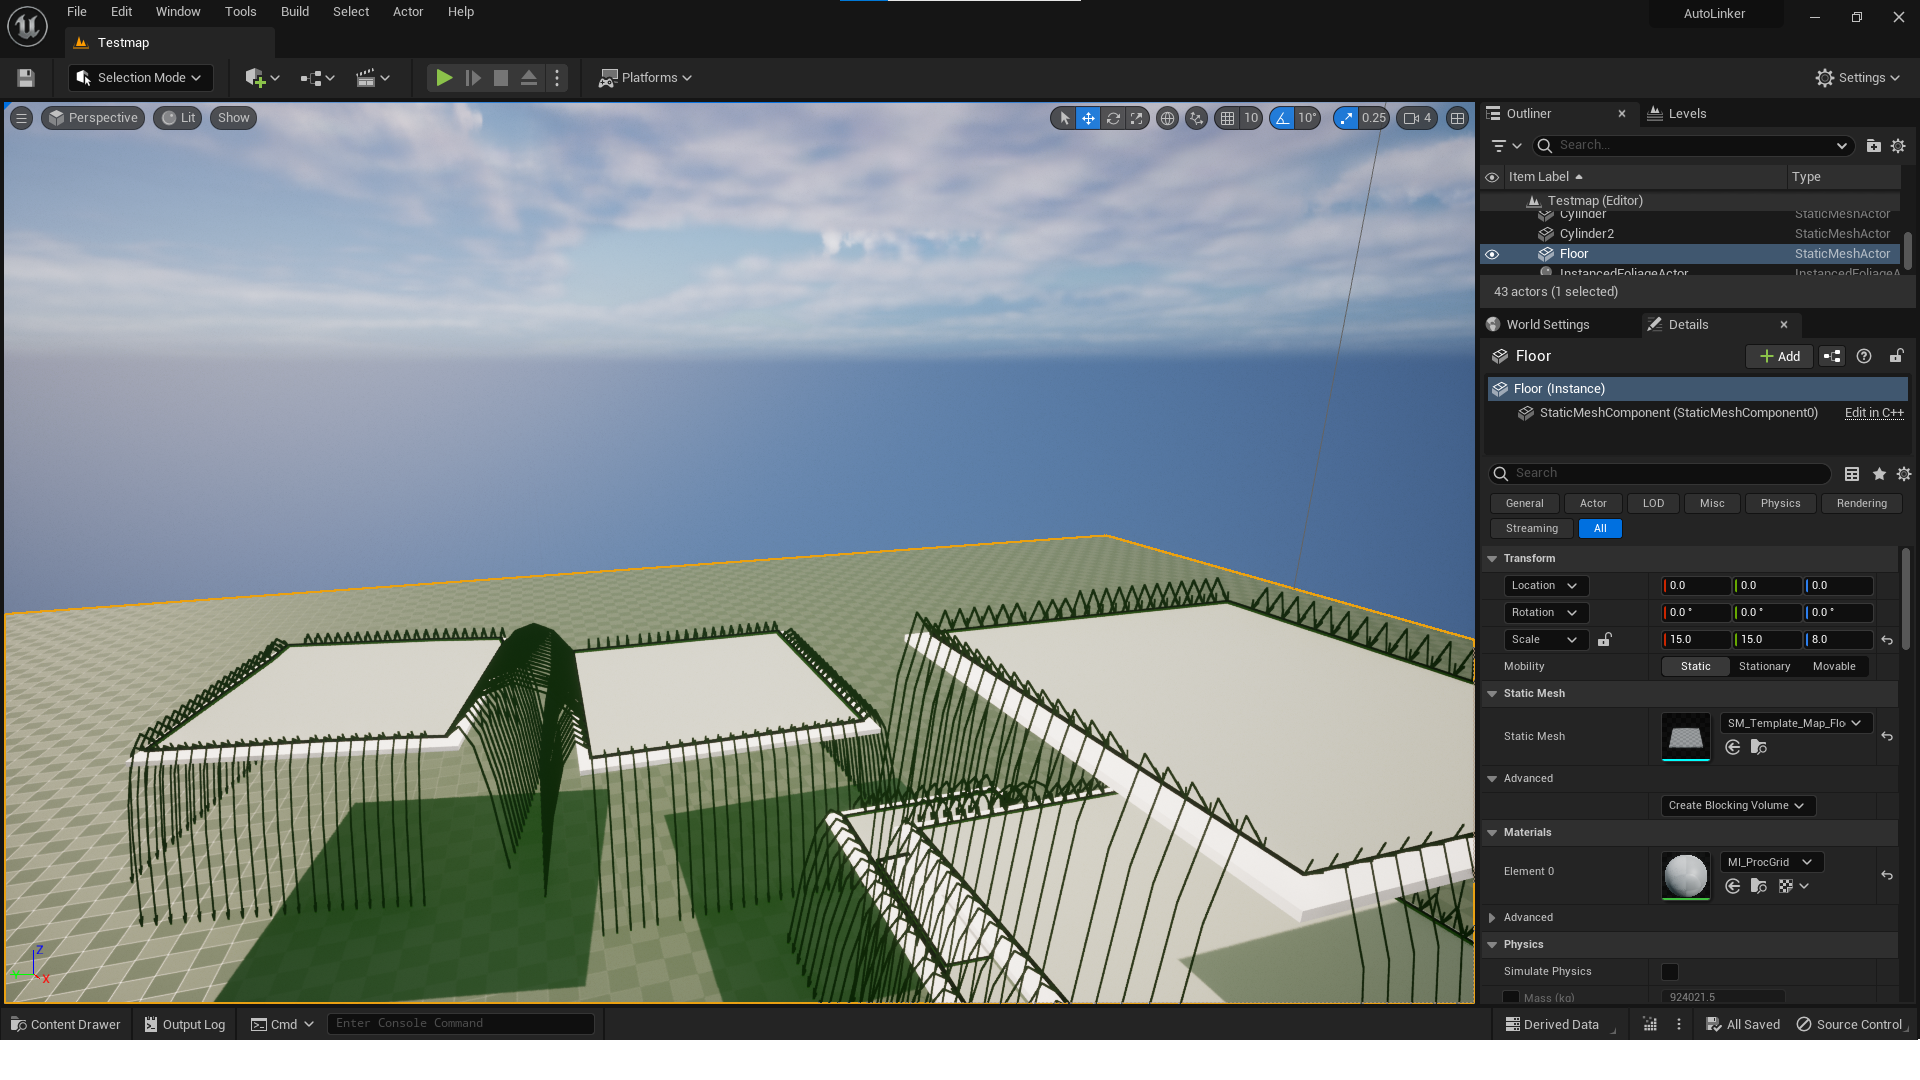The image size is (1920, 1080).
Task: Click the Outliner new folder icon
Action: coord(1874,146)
